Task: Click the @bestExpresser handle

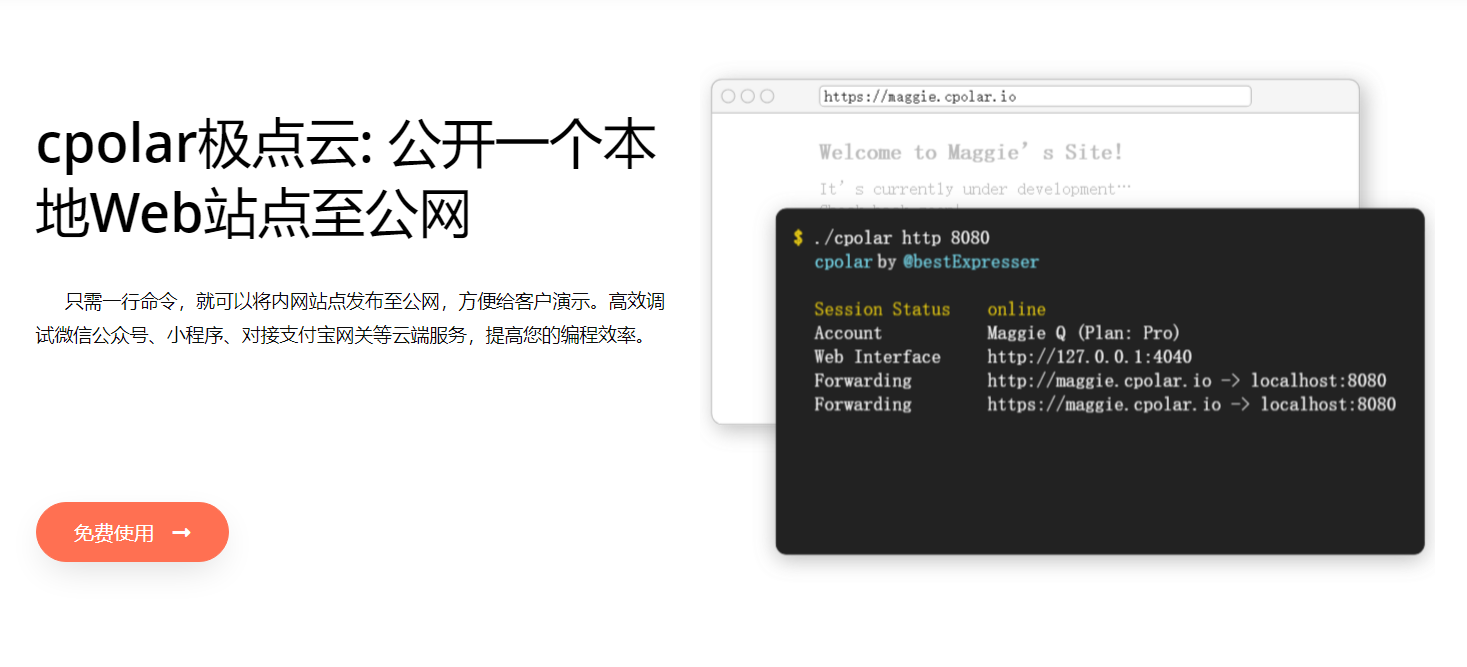Action: click(971, 262)
